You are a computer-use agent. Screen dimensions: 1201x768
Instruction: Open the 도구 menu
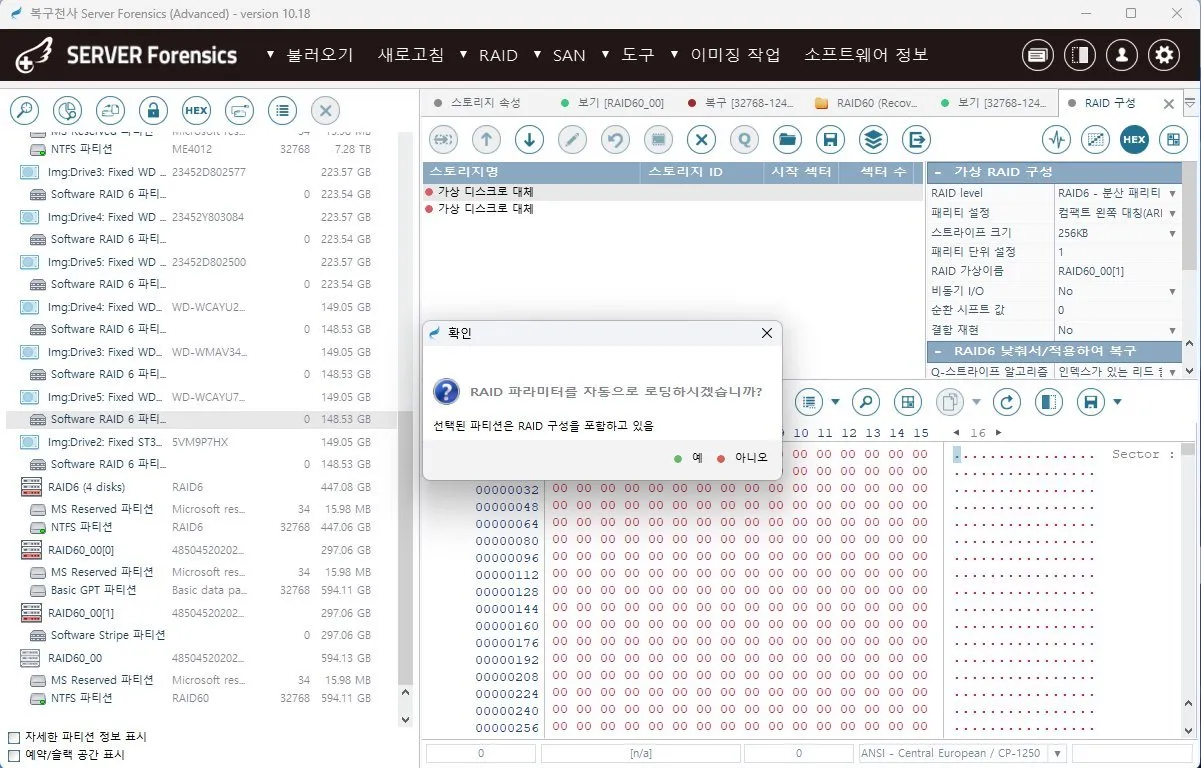pyautogui.click(x=638, y=55)
